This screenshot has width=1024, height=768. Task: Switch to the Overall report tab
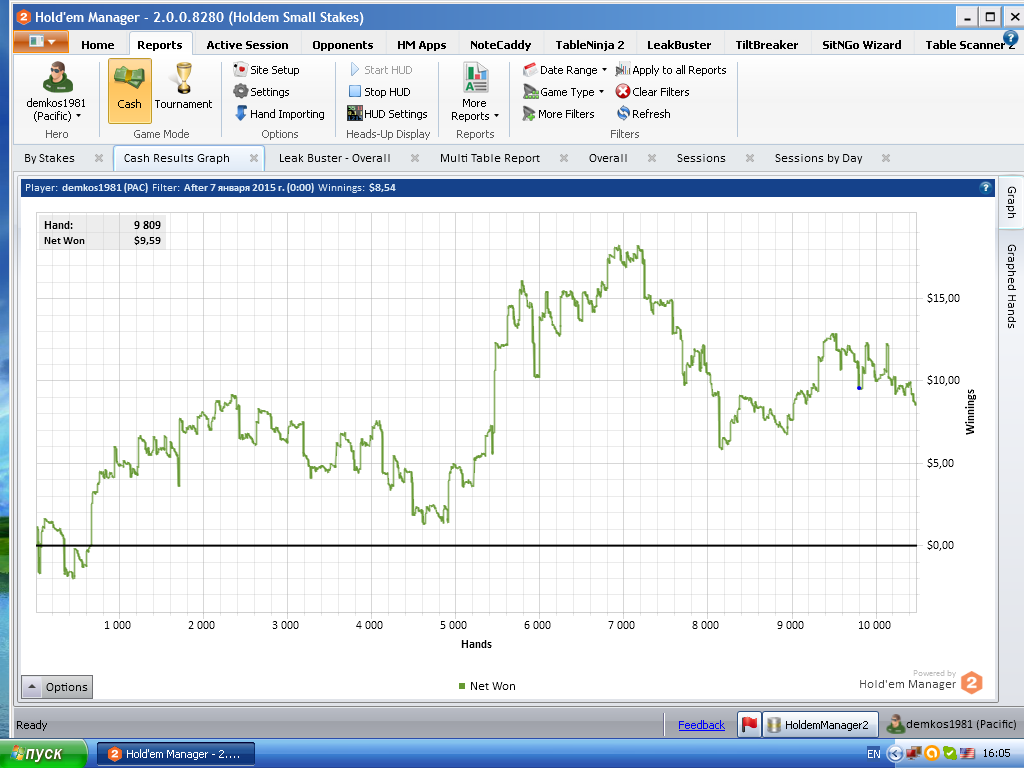pos(608,158)
